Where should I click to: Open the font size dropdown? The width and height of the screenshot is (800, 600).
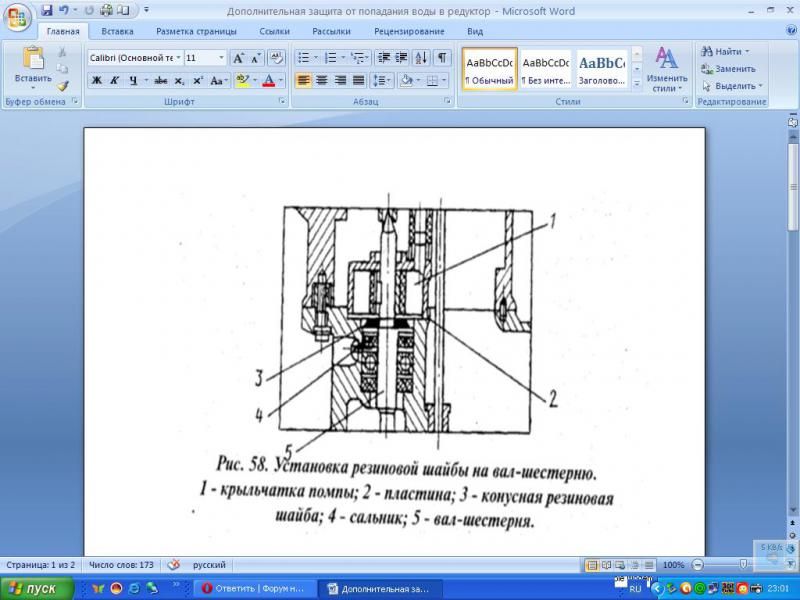click(219, 58)
